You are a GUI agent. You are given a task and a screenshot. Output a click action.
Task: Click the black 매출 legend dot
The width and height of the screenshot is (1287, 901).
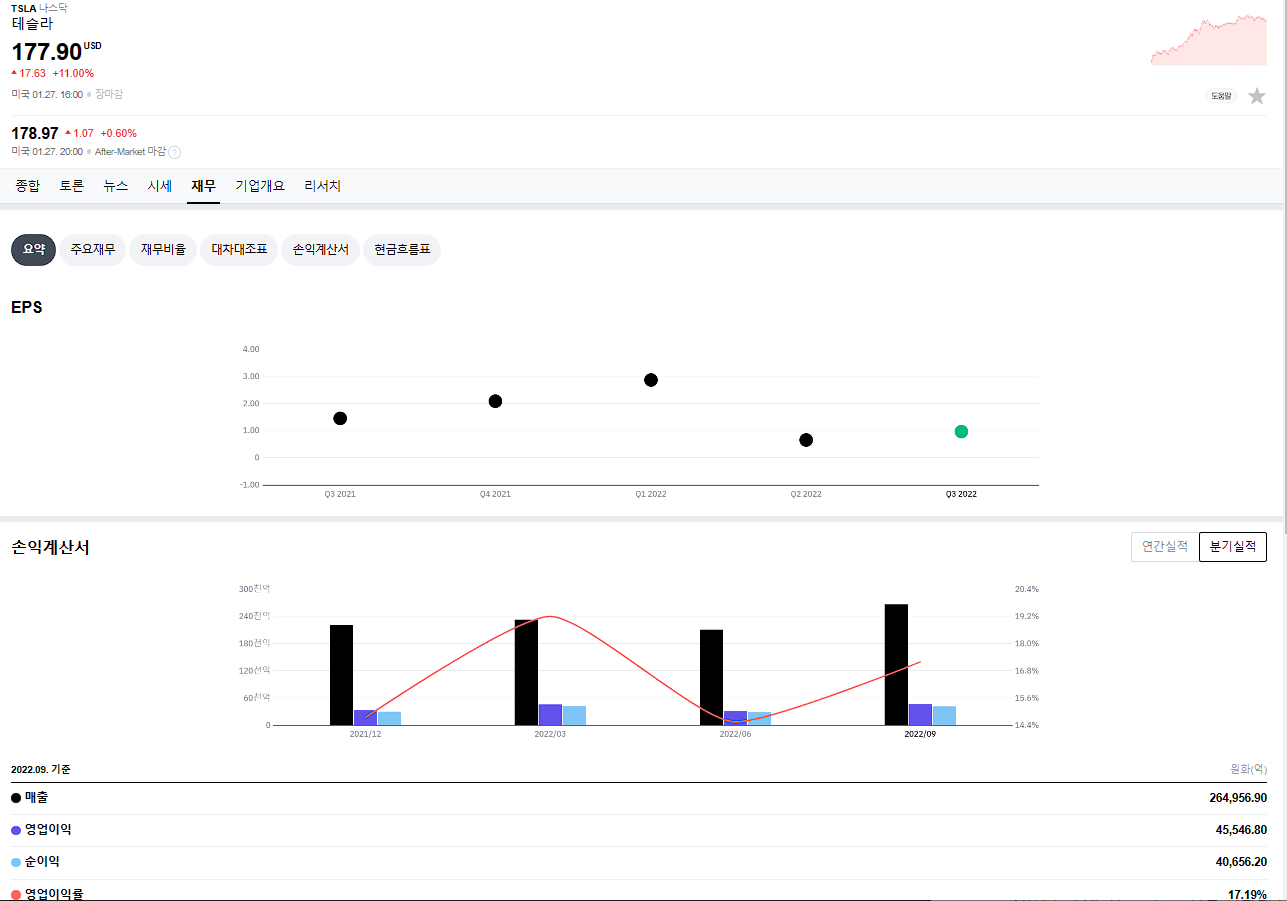(x=16, y=798)
